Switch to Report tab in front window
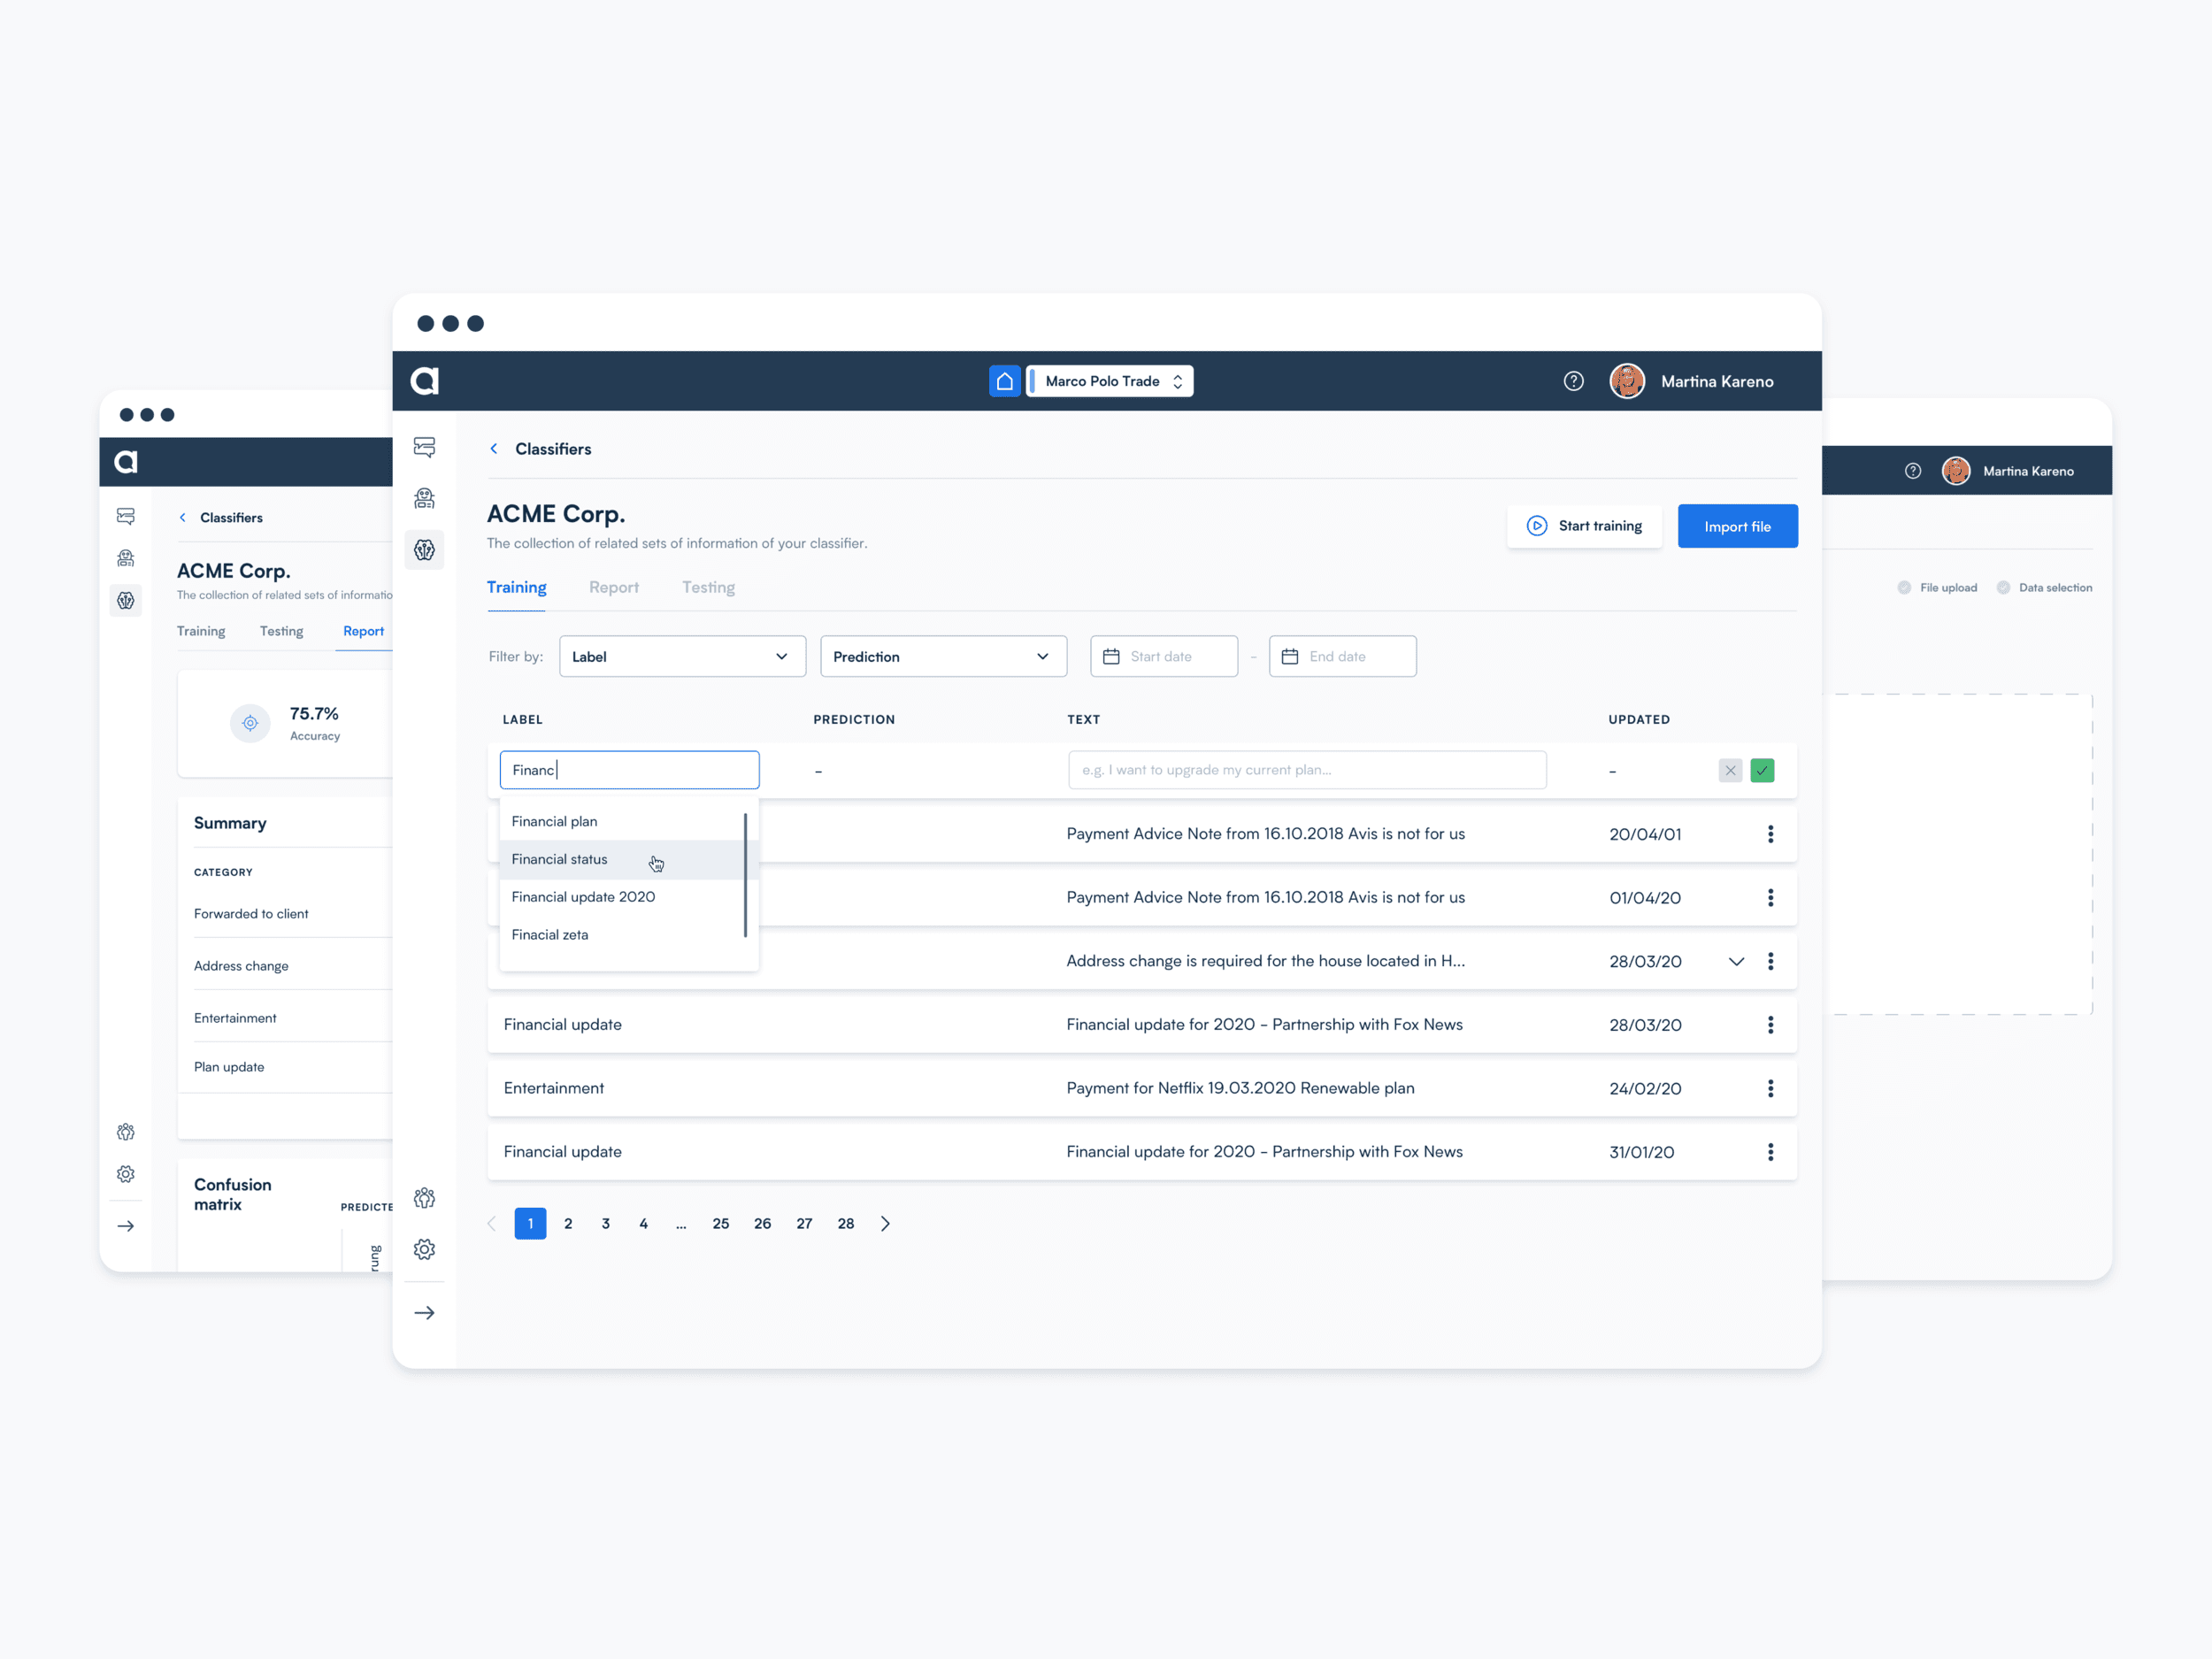This screenshot has width=2212, height=1659. (613, 587)
